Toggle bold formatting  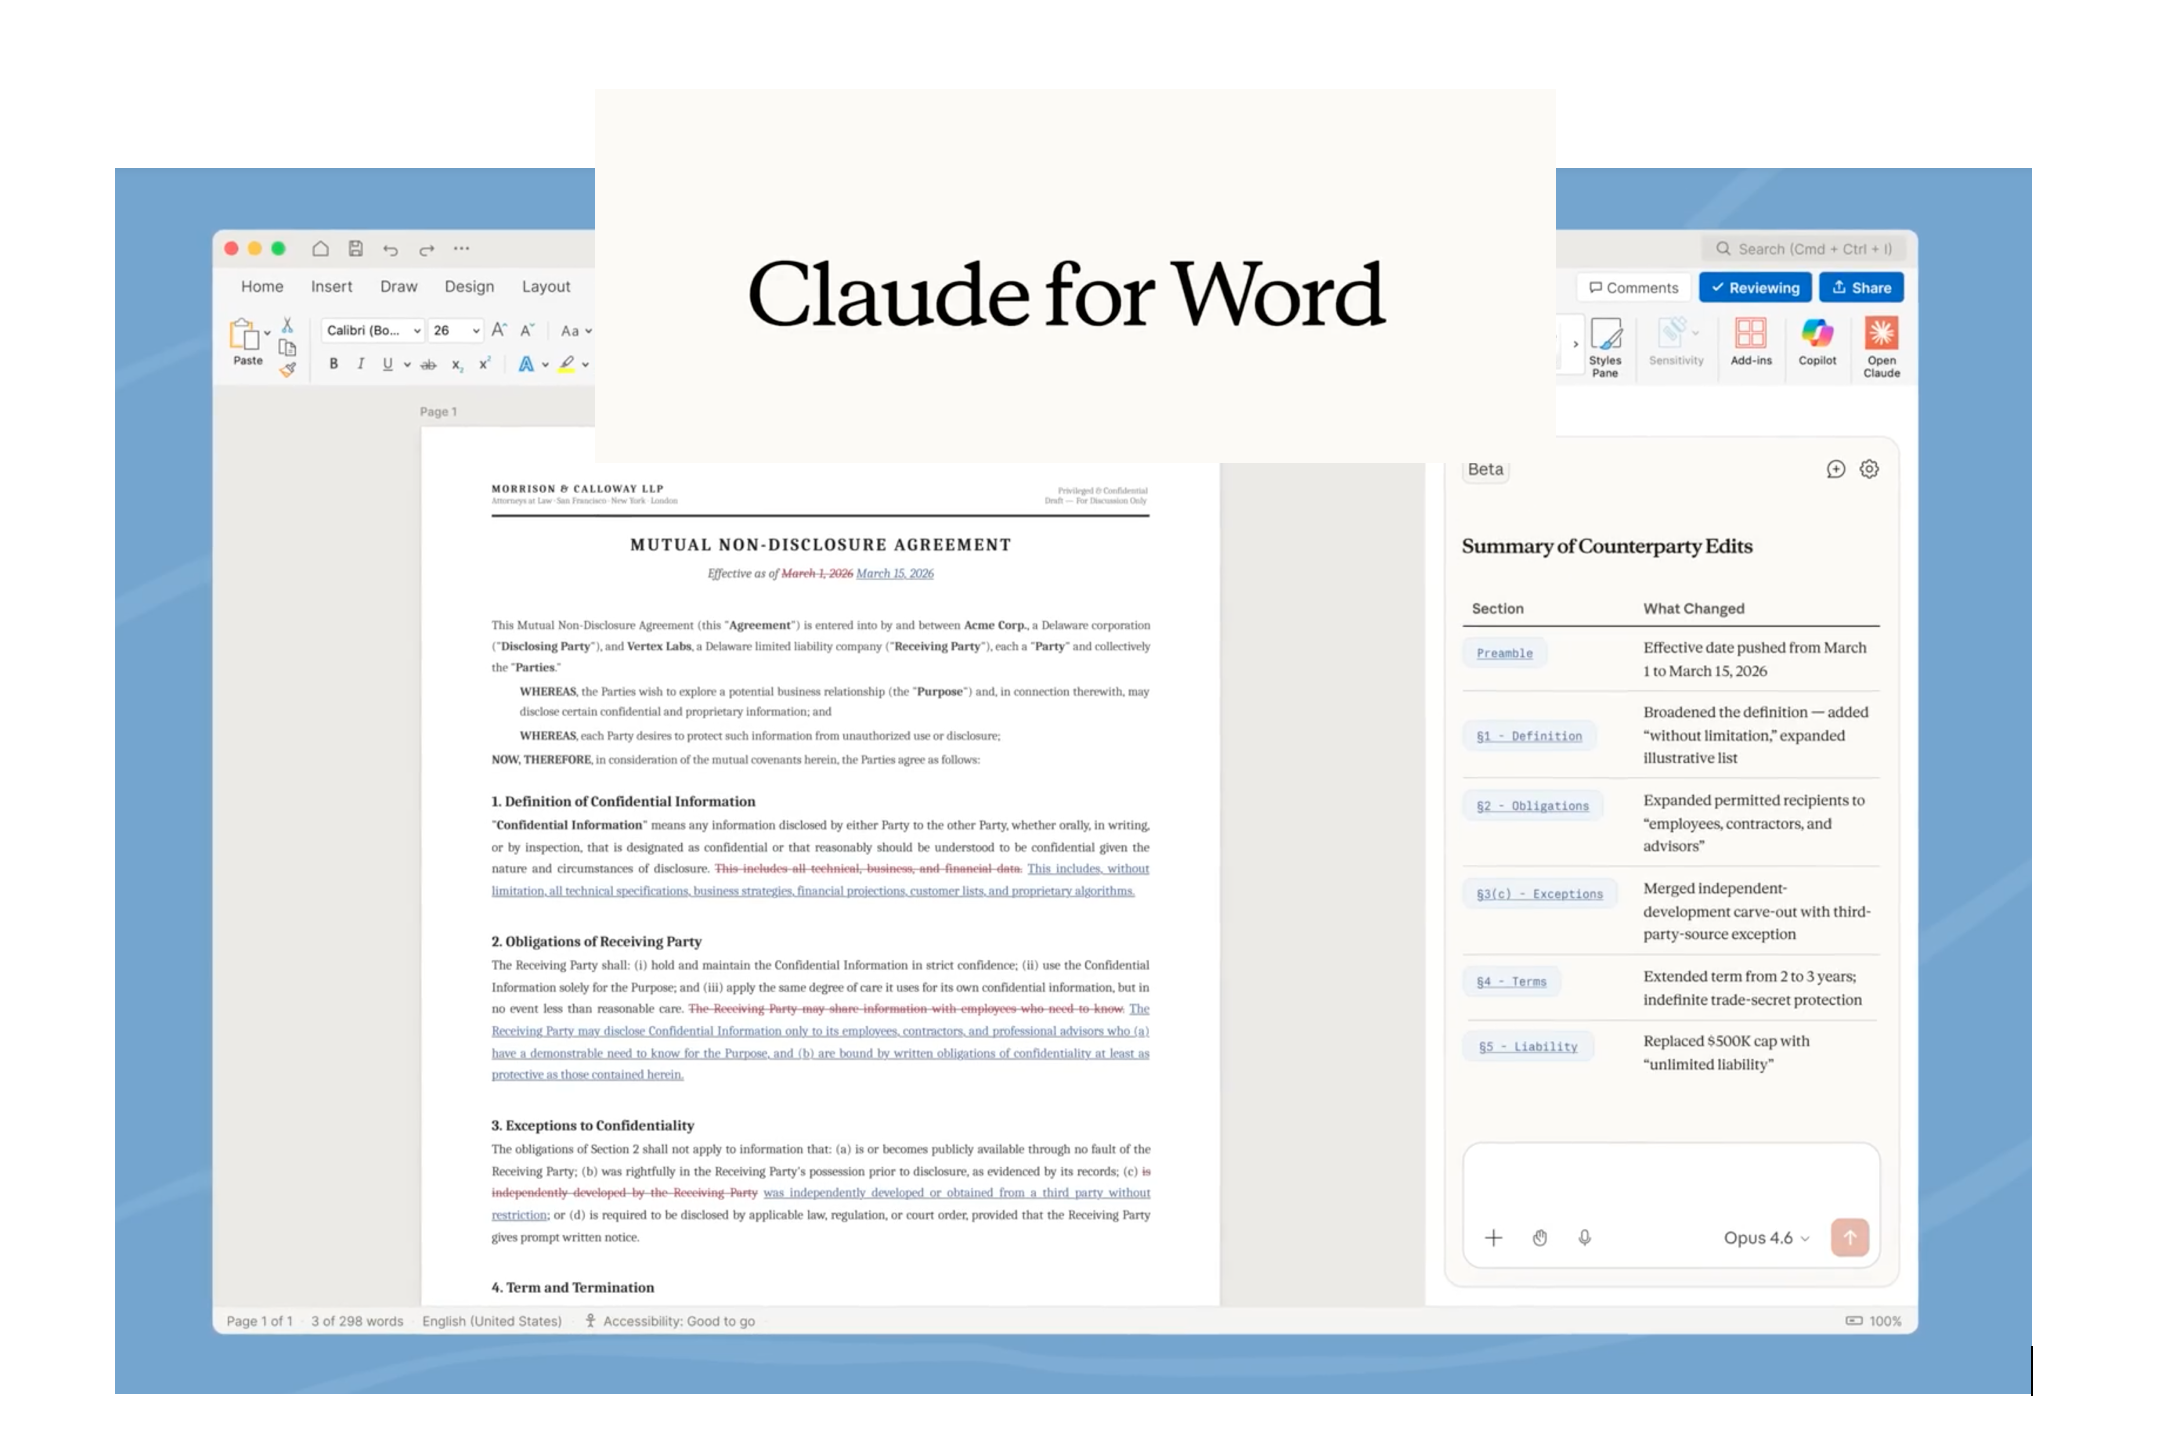[x=333, y=364]
